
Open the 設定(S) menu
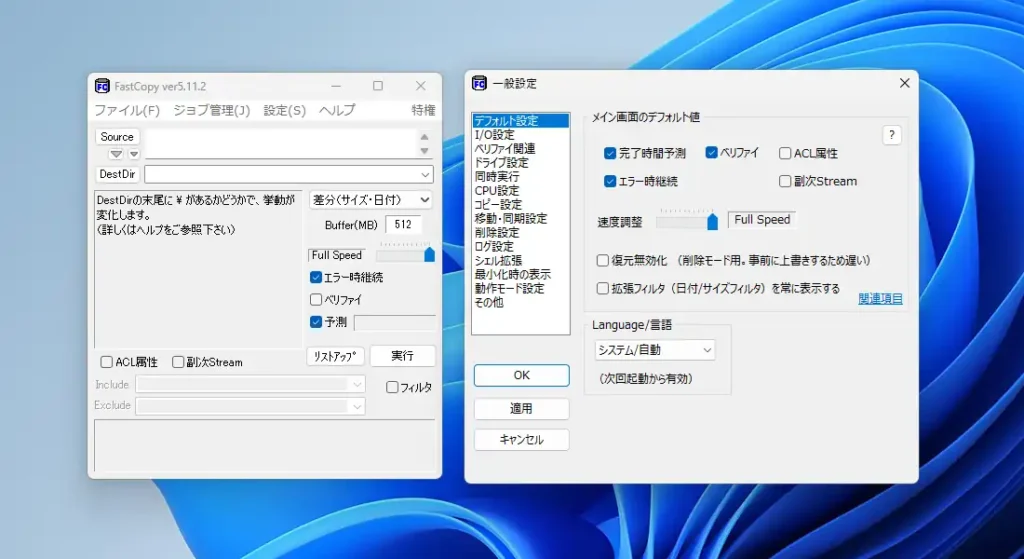tap(285, 110)
